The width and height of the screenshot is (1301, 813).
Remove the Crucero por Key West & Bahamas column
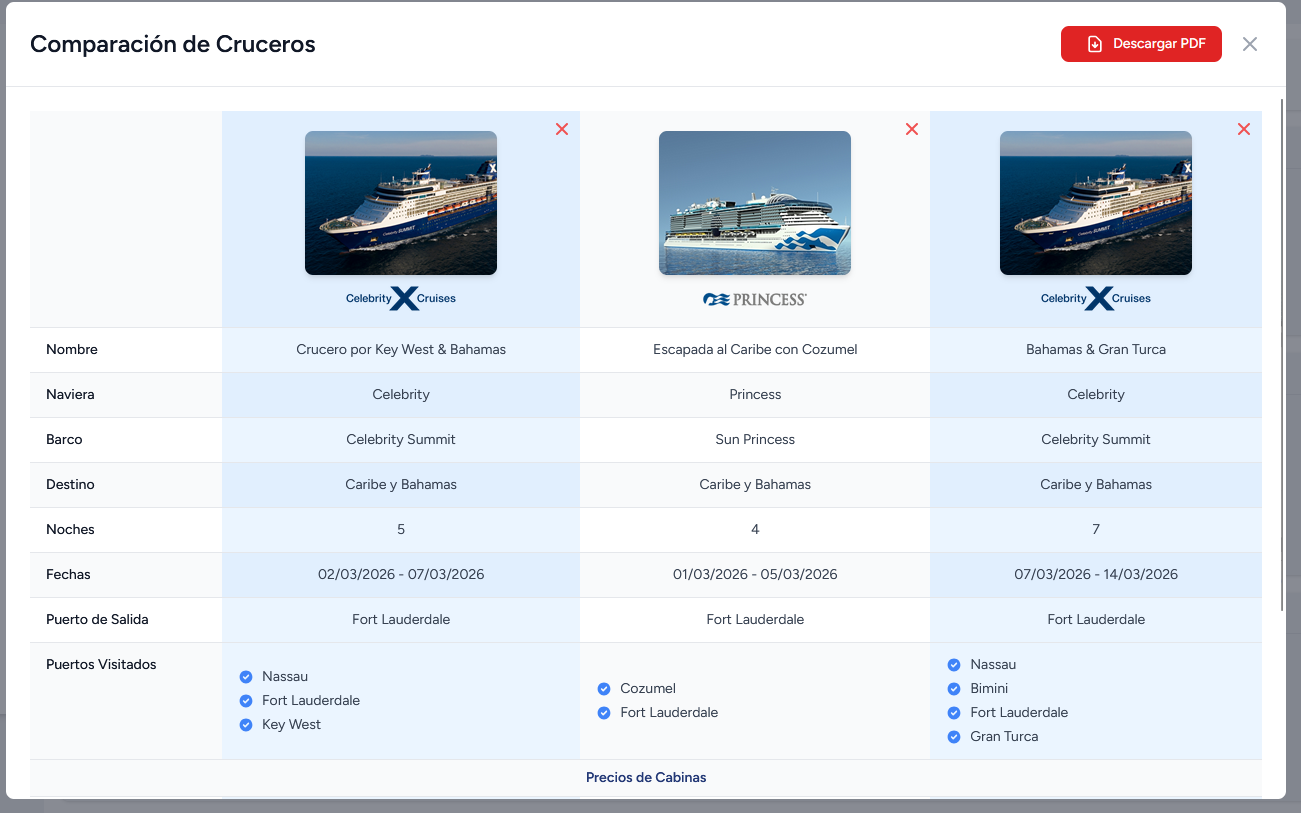coord(561,129)
